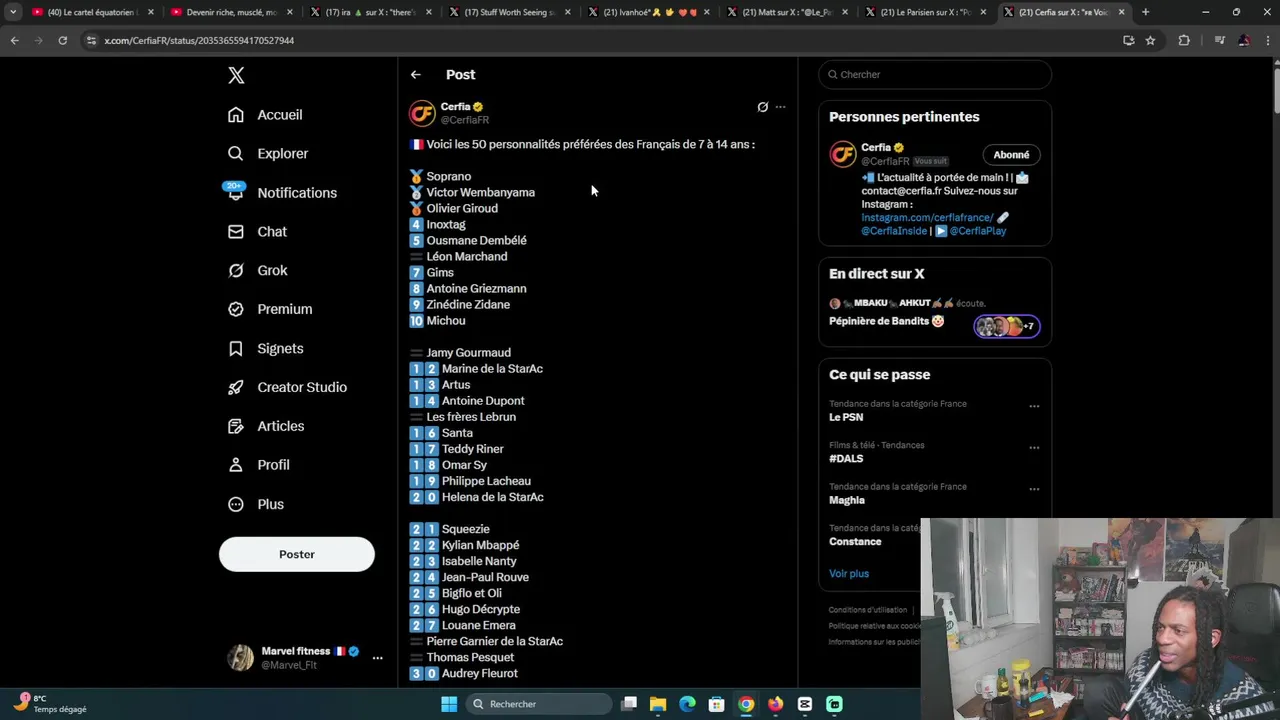Launch Microsoft Edge from the taskbar
Screen dimensions: 1280x720
click(x=687, y=704)
